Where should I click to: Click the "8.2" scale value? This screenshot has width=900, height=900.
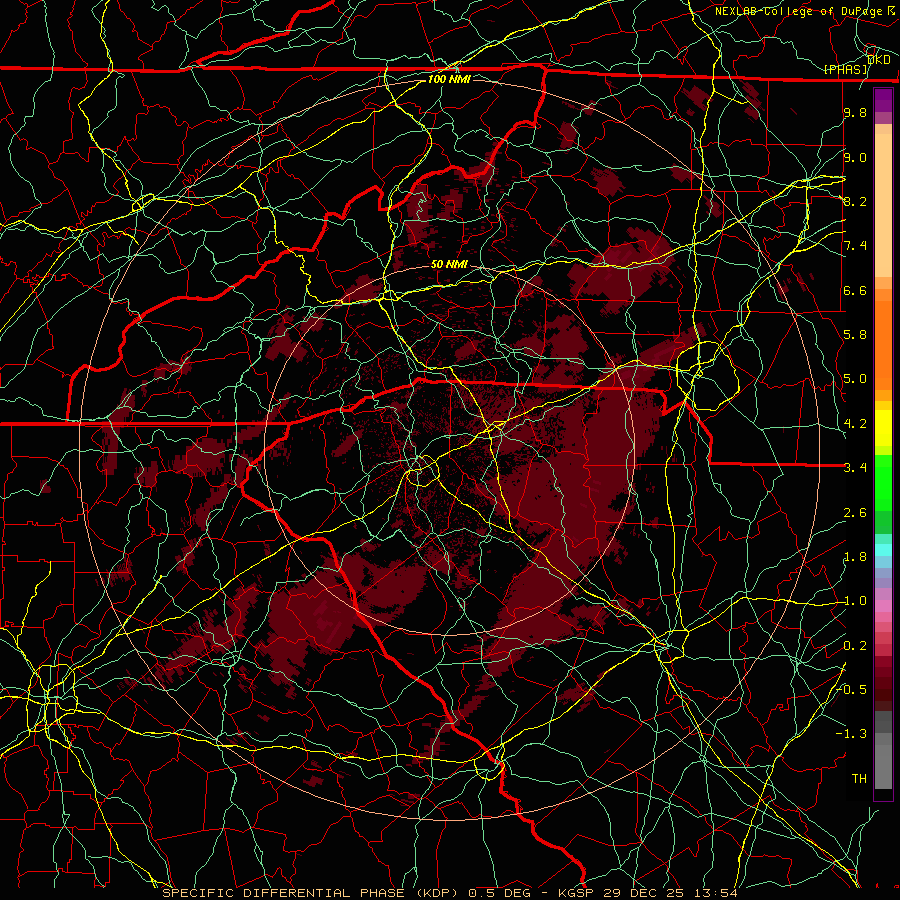pyautogui.click(x=855, y=201)
